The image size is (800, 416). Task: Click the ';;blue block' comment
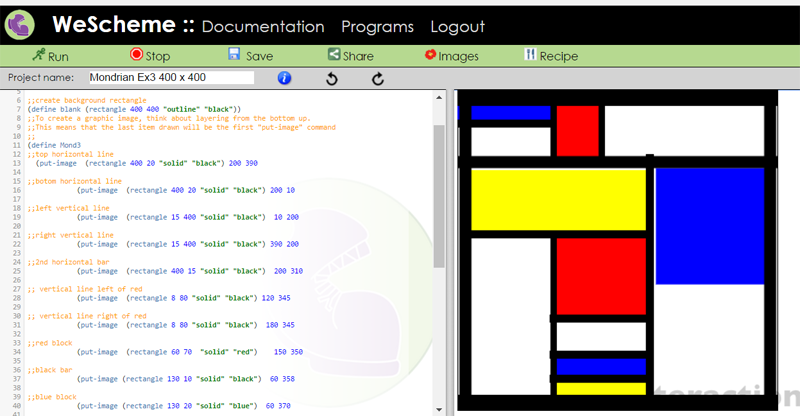pos(52,397)
